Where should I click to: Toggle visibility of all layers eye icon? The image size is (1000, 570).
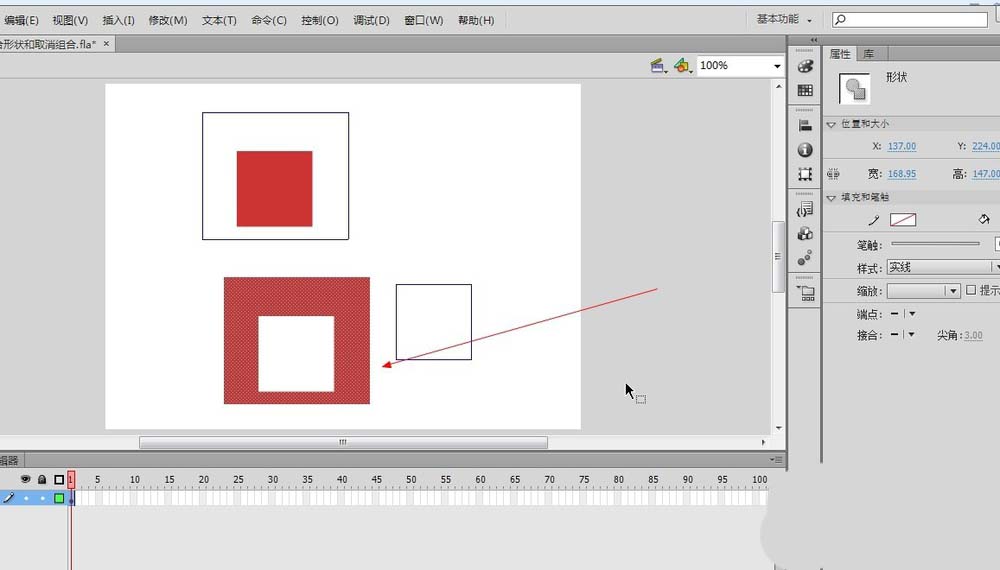pos(25,479)
